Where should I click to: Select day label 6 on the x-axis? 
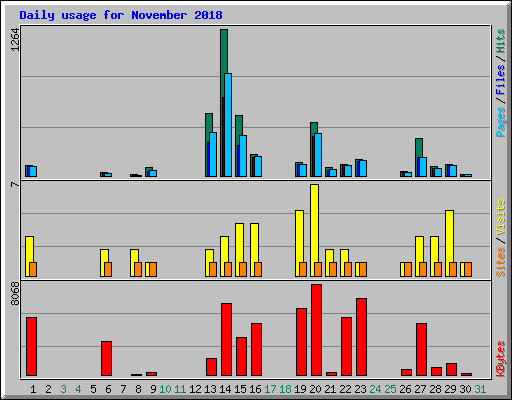point(108,389)
